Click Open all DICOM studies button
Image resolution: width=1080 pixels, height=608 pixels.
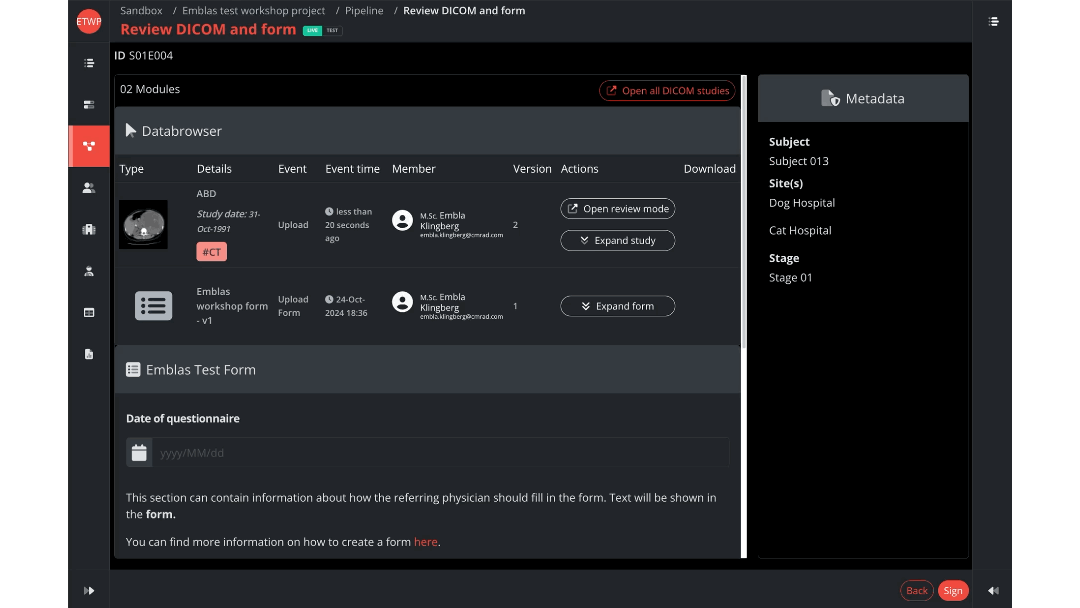coord(667,91)
